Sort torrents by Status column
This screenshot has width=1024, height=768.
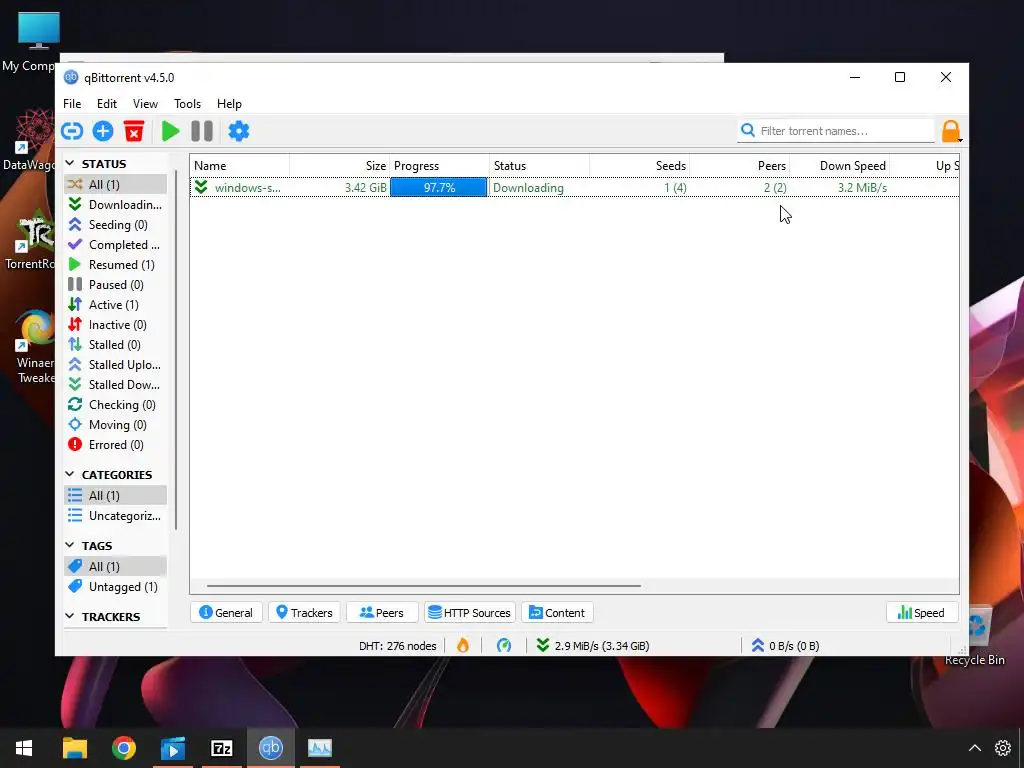(539, 166)
